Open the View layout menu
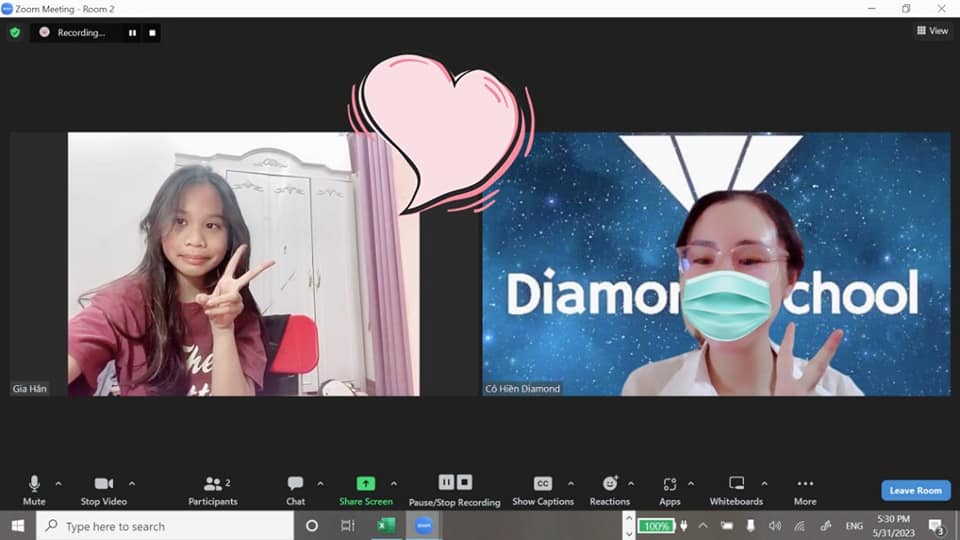This screenshot has height=540, width=960. [x=932, y=31]
